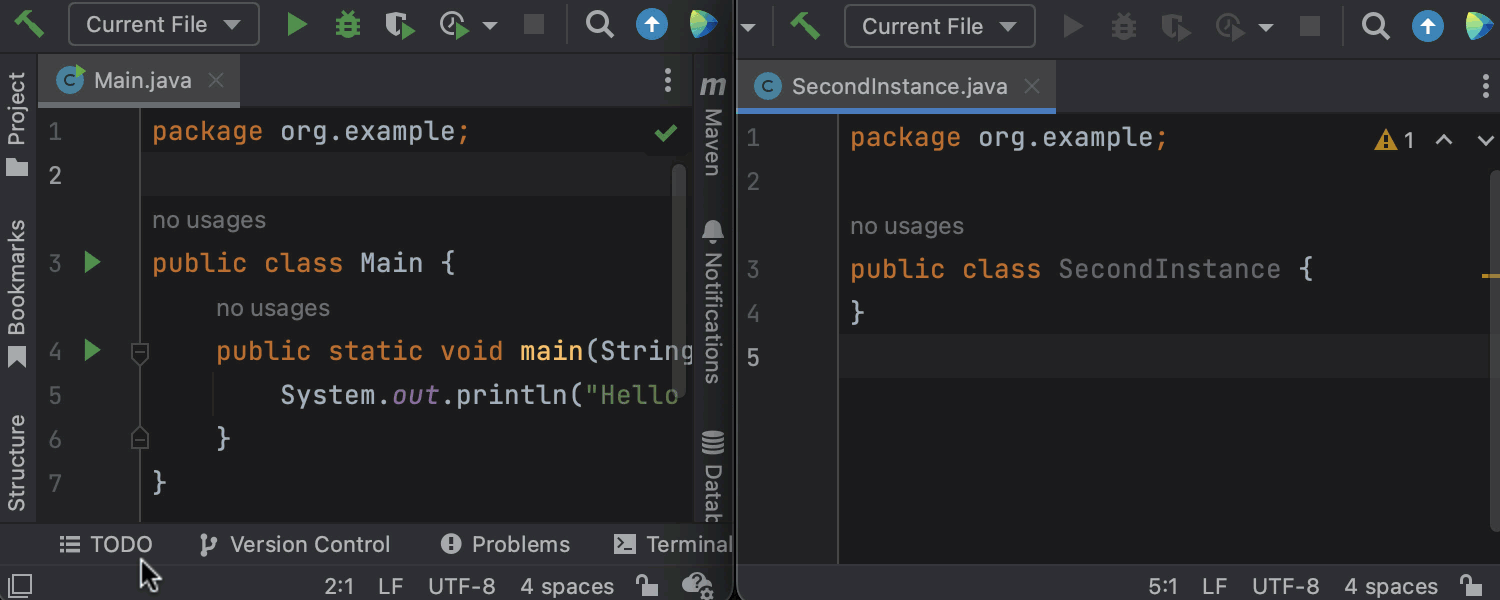Click the warning count indicator in SecondInstance.java
Viewport: 1500px width, 600px height.
point(1395,140)
